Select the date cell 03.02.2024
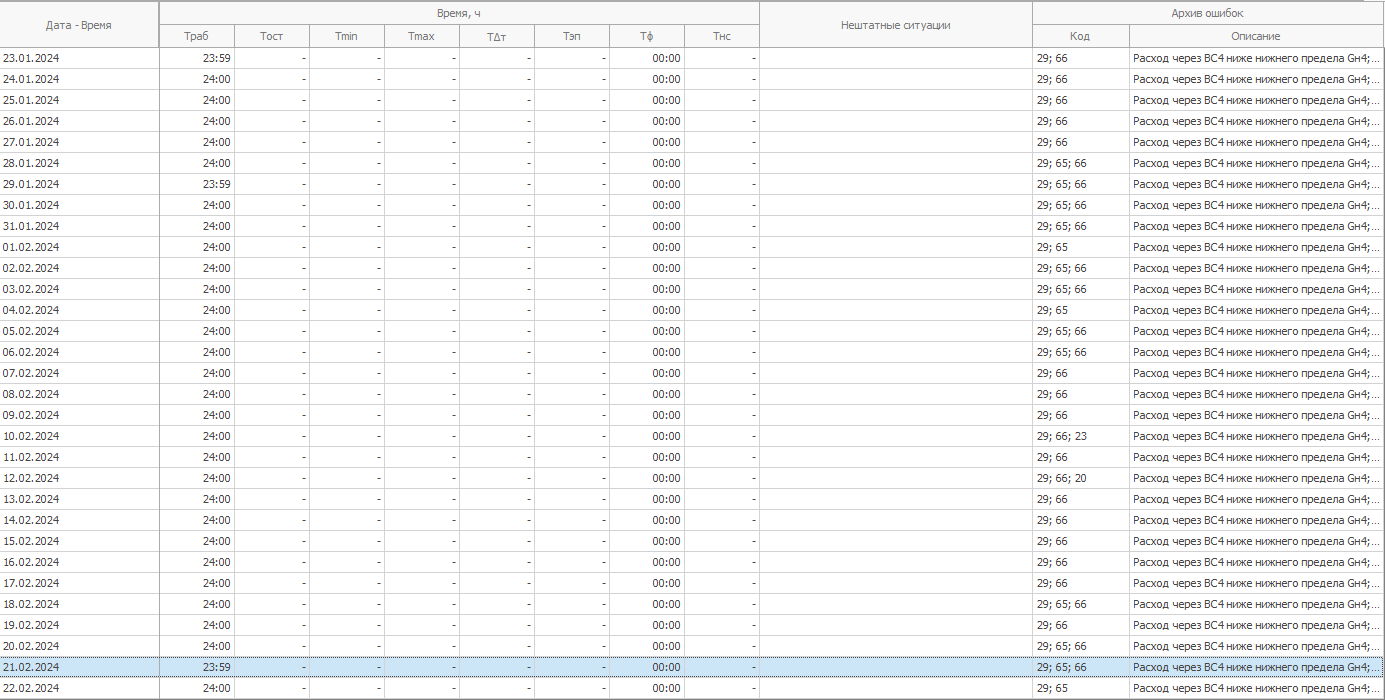 click(x=79, y=289)
